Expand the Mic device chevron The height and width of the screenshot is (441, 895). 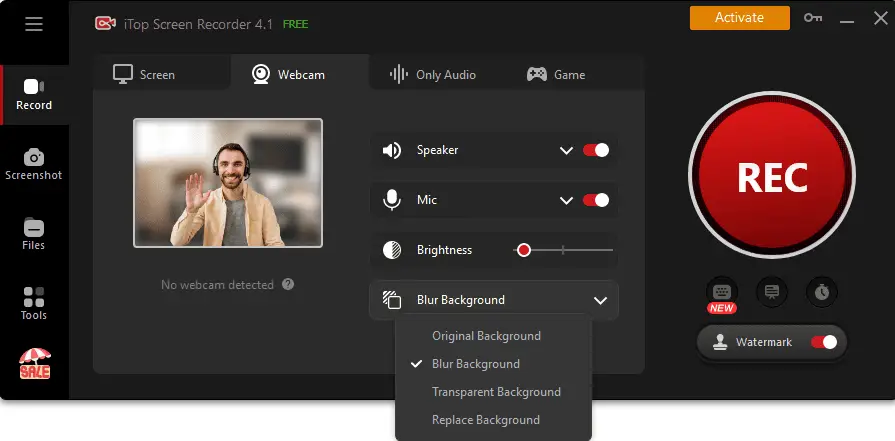[566, 200]
